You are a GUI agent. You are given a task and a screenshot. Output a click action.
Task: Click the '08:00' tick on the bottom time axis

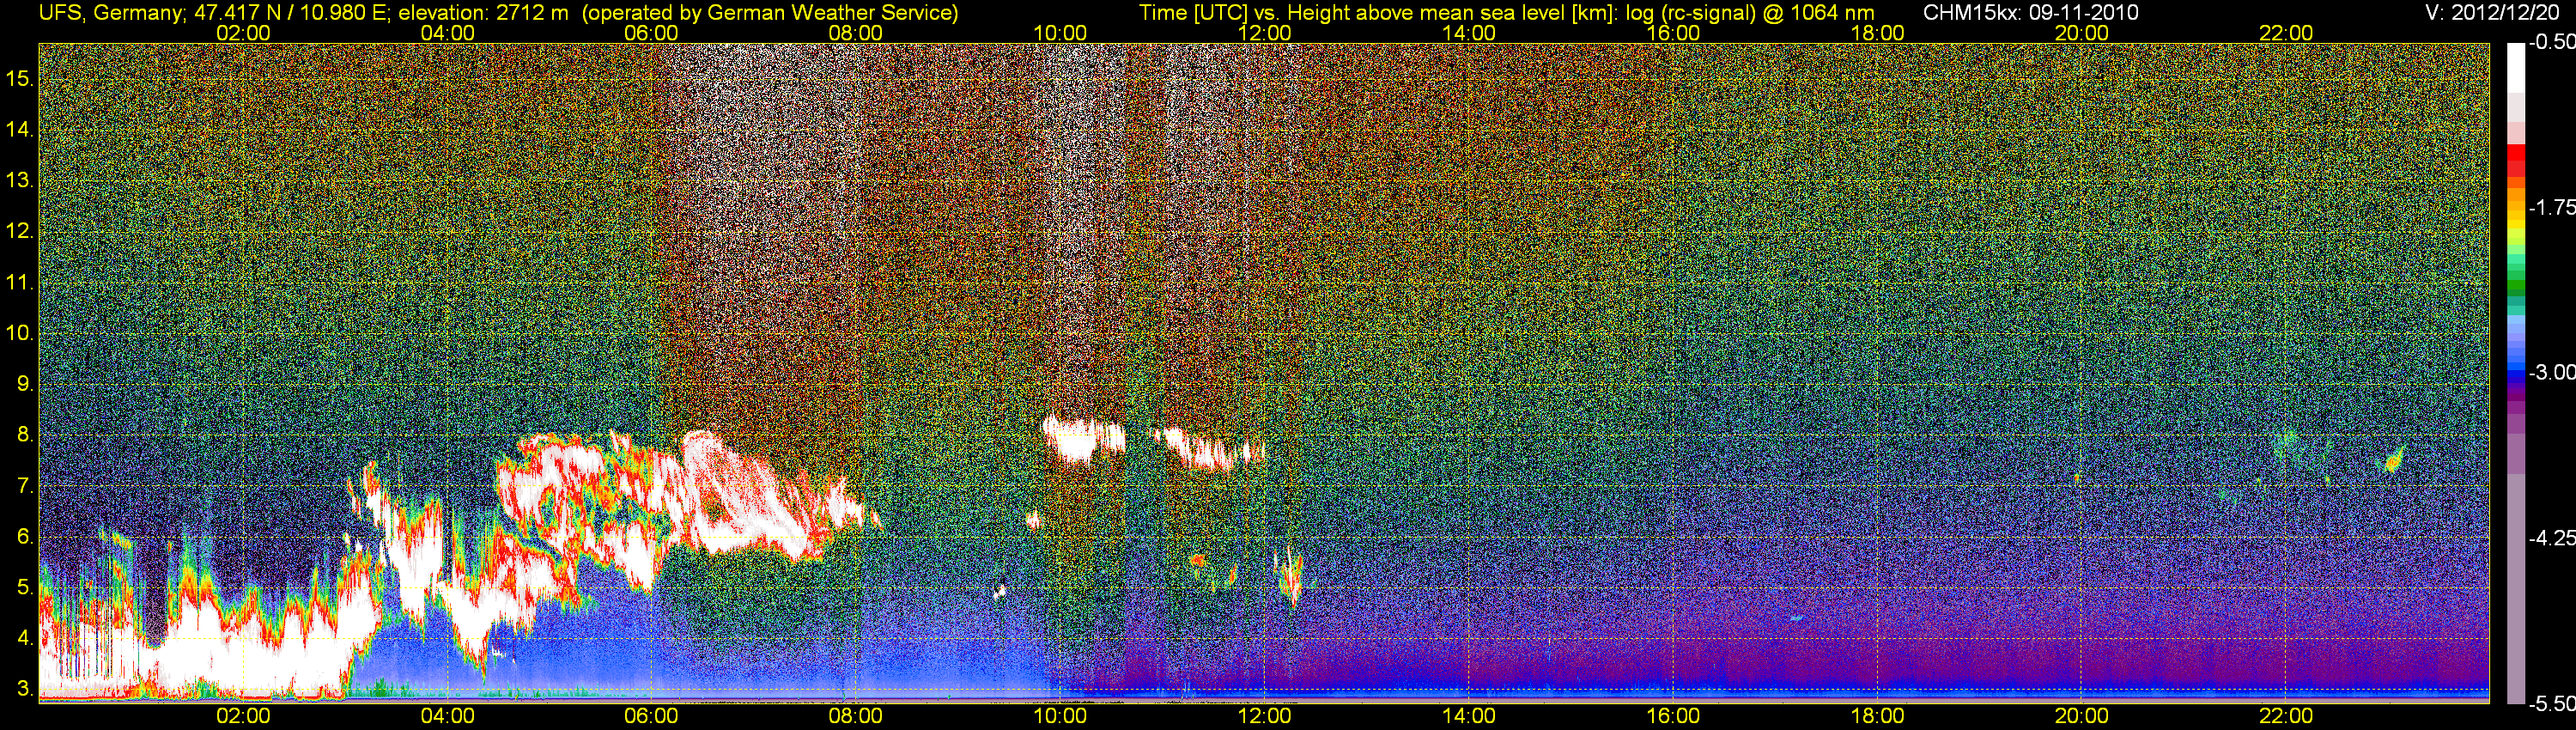click(856, 716)
